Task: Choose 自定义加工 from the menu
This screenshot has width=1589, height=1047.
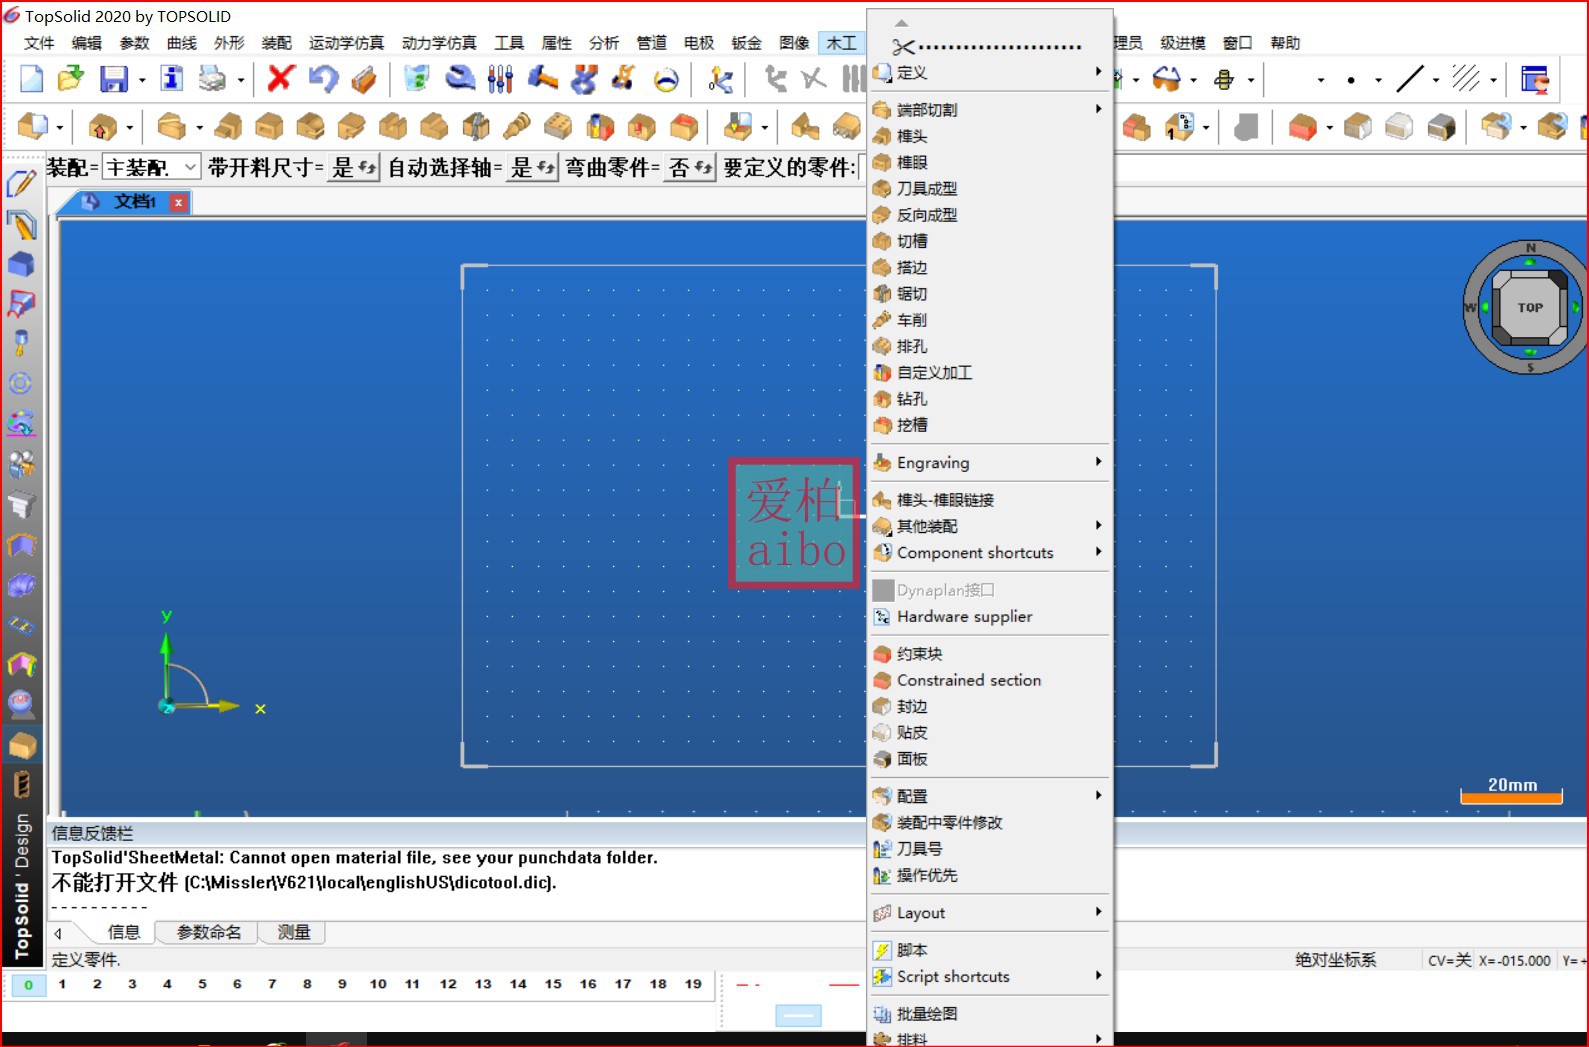Action: coord(990,373)
